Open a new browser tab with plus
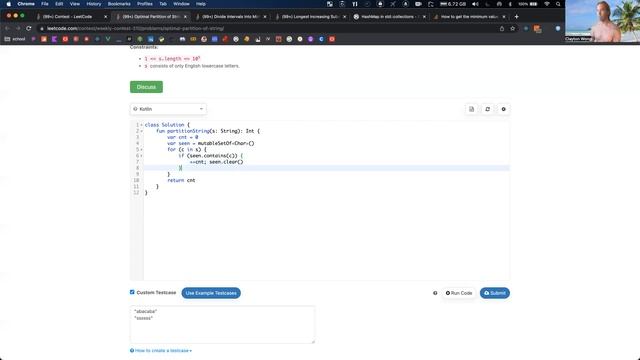Image resolution: width=640 pixels, height=360 pixels. pyautogui.click(x=516, y=17)
